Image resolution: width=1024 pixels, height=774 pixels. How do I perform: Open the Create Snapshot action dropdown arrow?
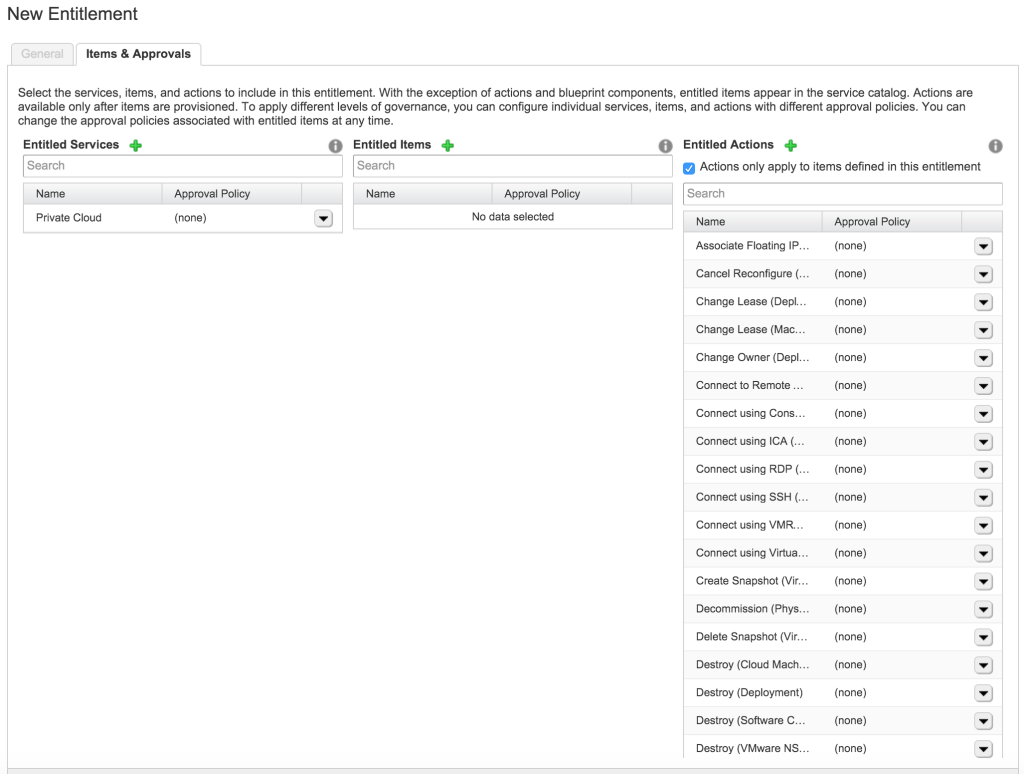coord(983,581)
